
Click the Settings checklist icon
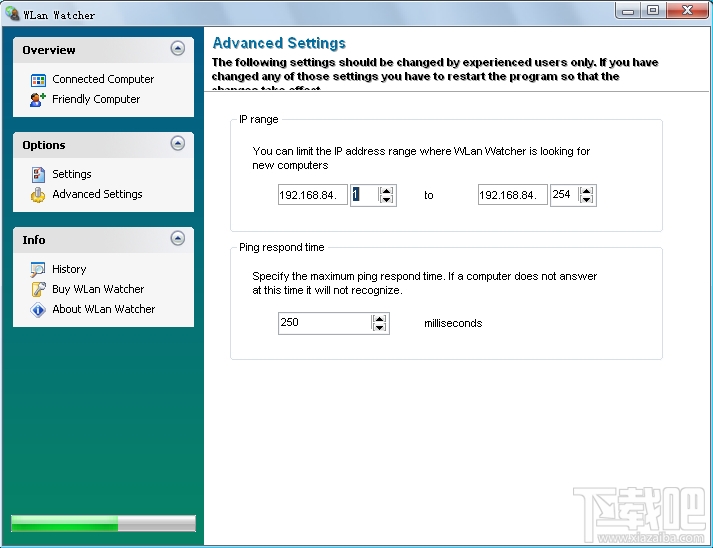click(x=38, y=174)
